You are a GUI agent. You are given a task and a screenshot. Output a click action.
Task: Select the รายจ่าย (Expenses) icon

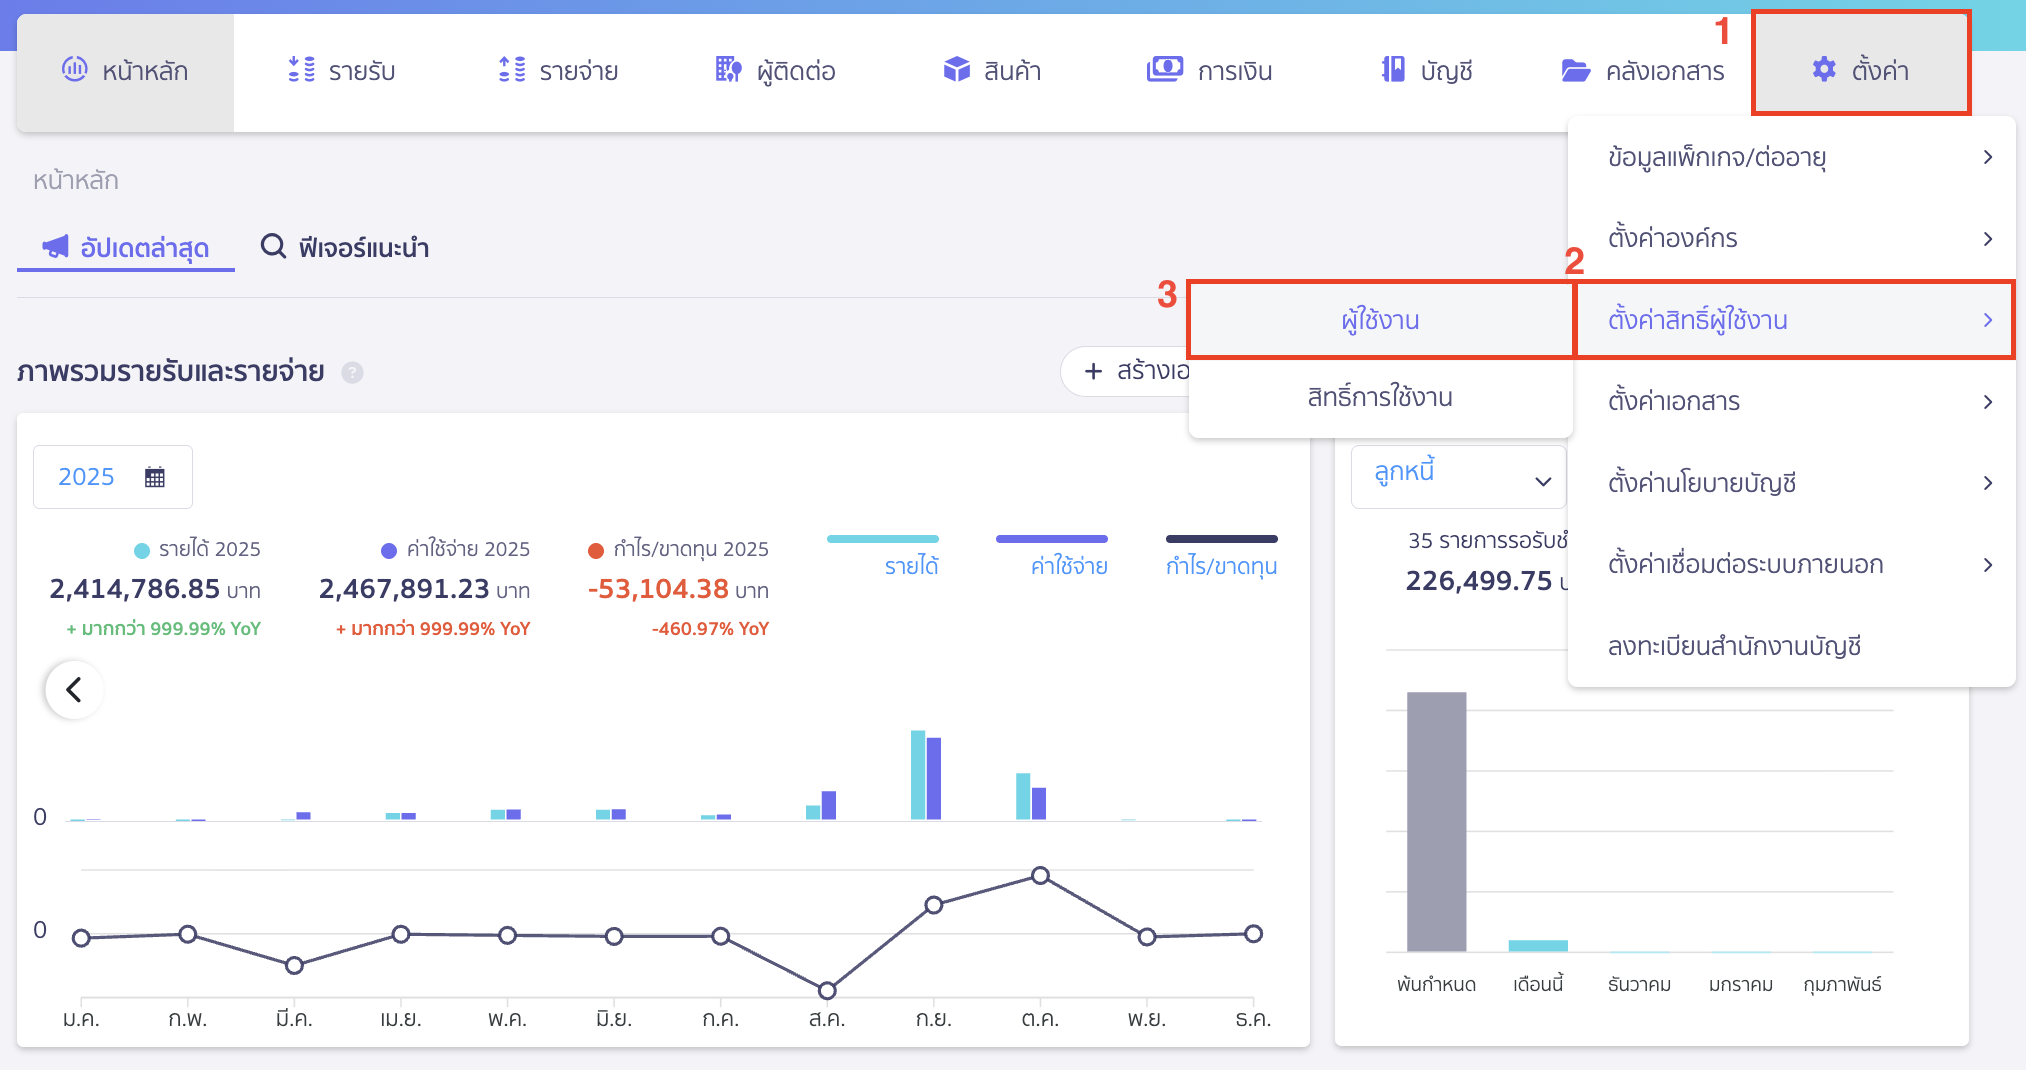point(511,70)
